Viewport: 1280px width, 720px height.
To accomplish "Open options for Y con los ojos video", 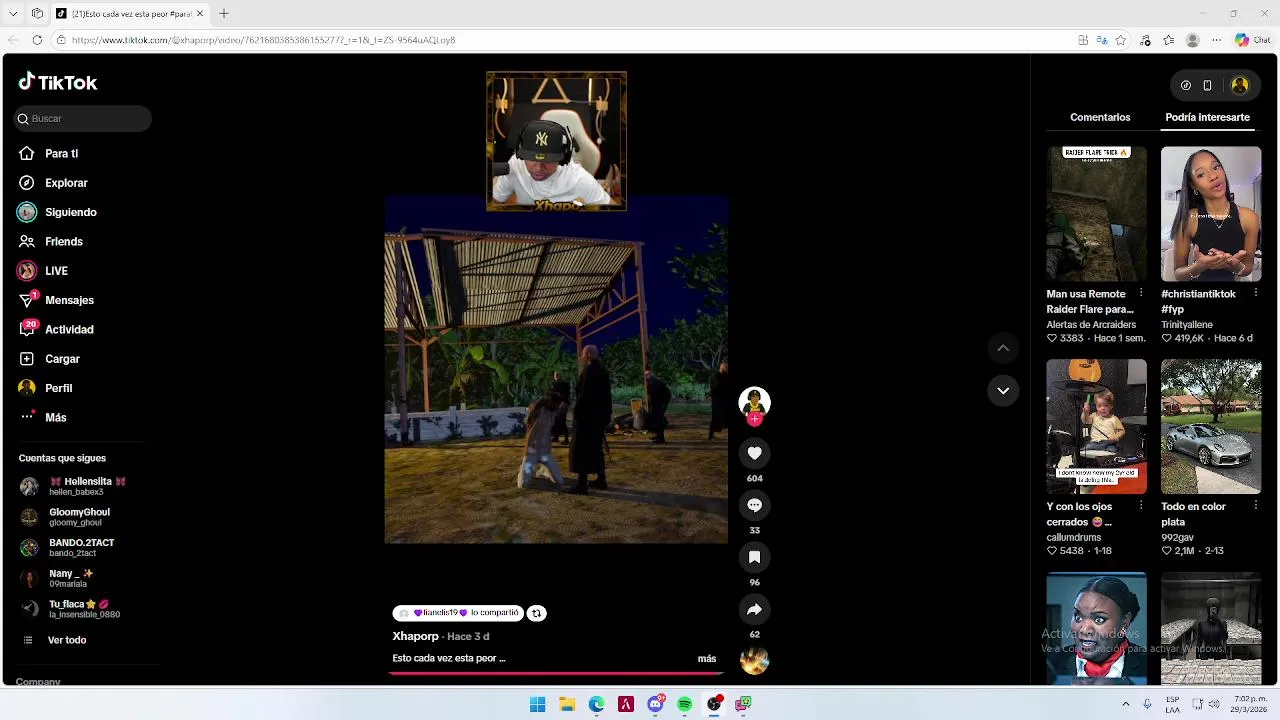I will [1141, 506].
